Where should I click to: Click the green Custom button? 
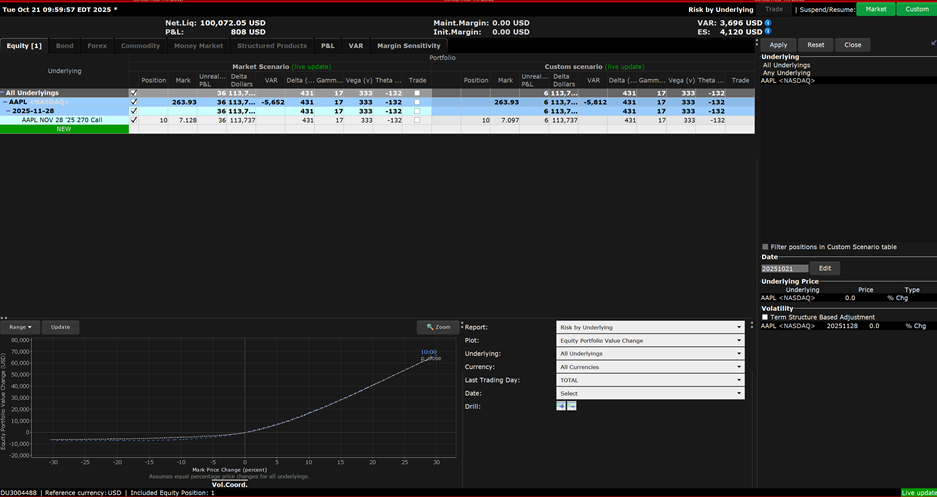coord(916,9)
